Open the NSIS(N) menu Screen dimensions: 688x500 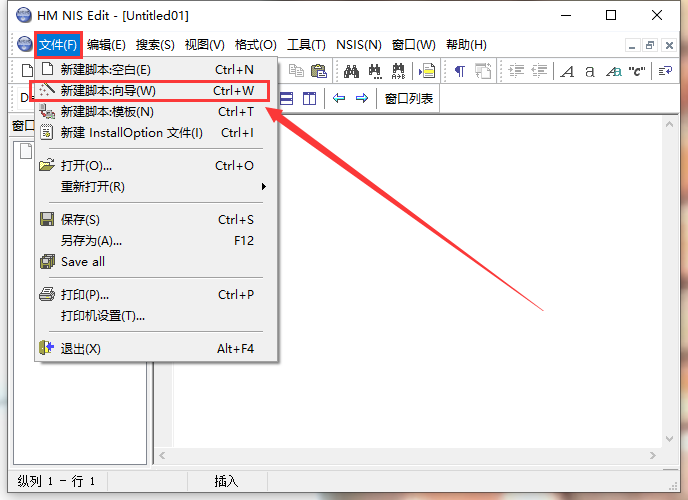tap(358, 44)
